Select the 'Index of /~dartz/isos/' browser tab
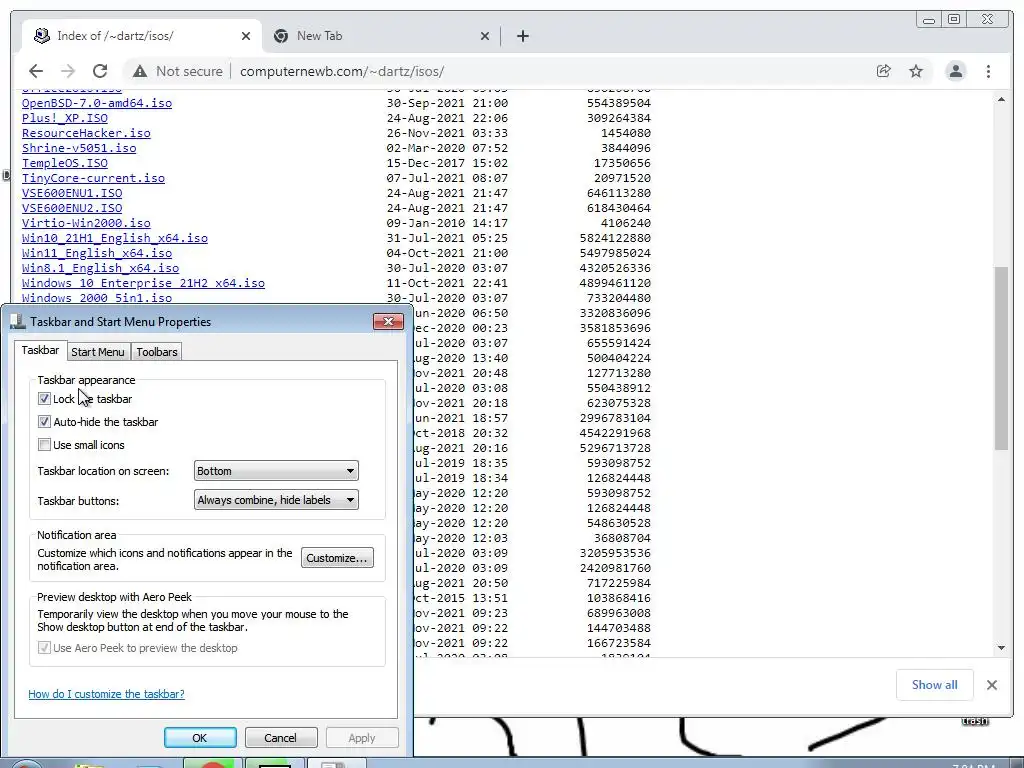 click(x=142, y=36)
